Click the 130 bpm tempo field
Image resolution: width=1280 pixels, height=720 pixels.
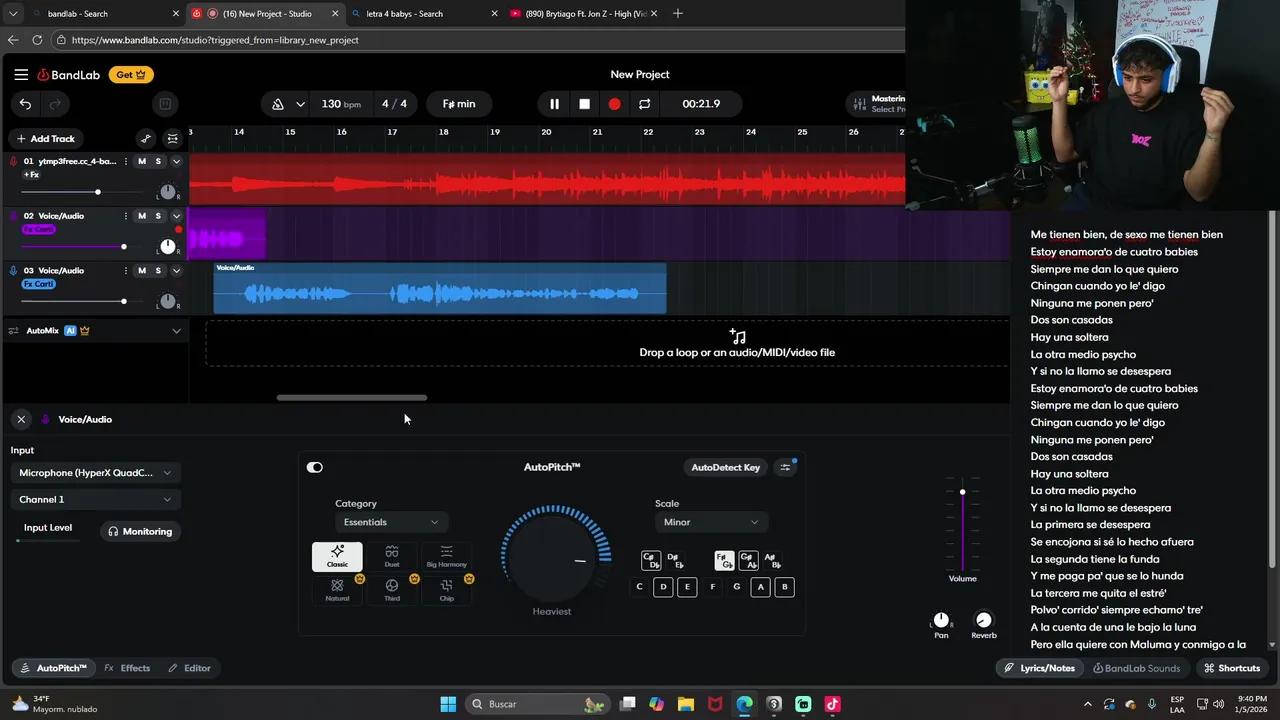(x=341, y=104)
